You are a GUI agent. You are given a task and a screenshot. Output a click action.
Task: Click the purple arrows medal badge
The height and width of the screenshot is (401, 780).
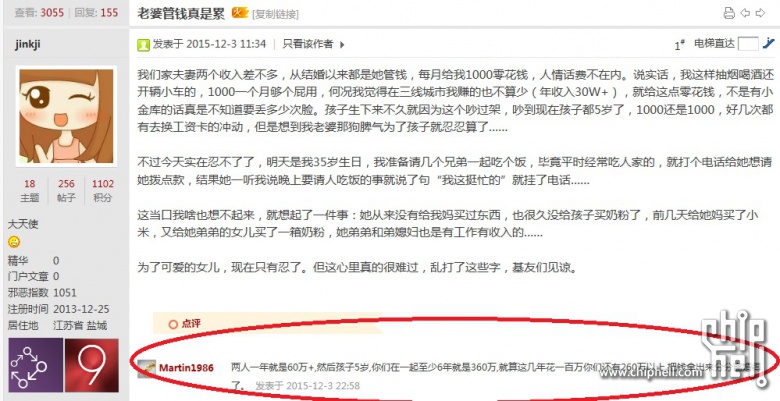tap(35, 365)
